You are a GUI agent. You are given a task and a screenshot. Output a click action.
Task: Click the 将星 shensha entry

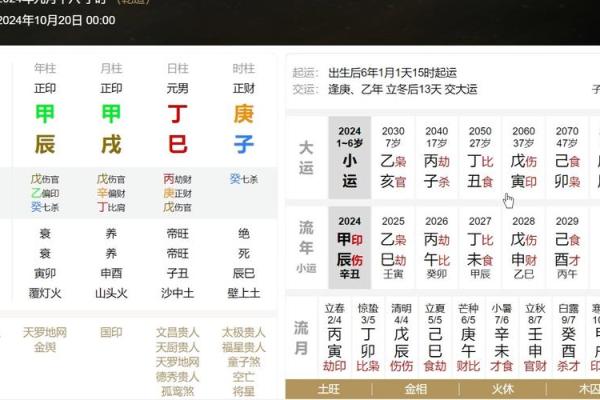pos(243,391)
